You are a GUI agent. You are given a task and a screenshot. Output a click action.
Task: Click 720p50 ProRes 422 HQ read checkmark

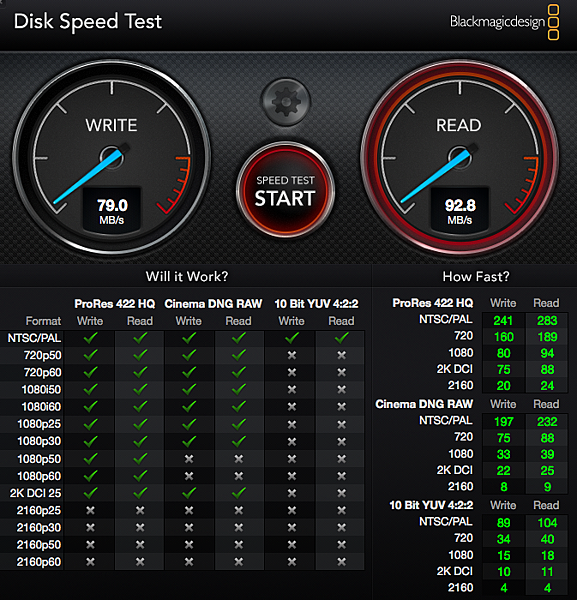pos(140,355)
